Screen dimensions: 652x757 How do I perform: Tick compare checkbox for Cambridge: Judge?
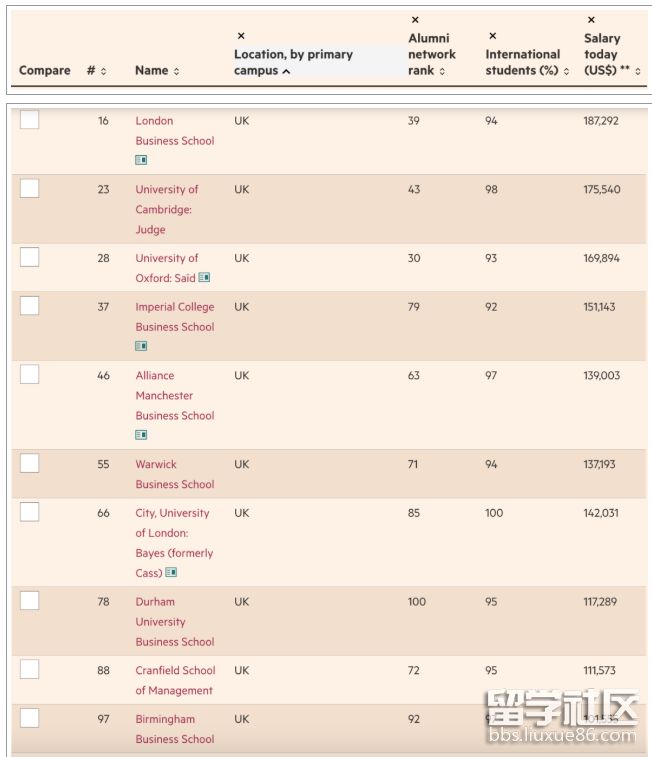click(30, 188)
